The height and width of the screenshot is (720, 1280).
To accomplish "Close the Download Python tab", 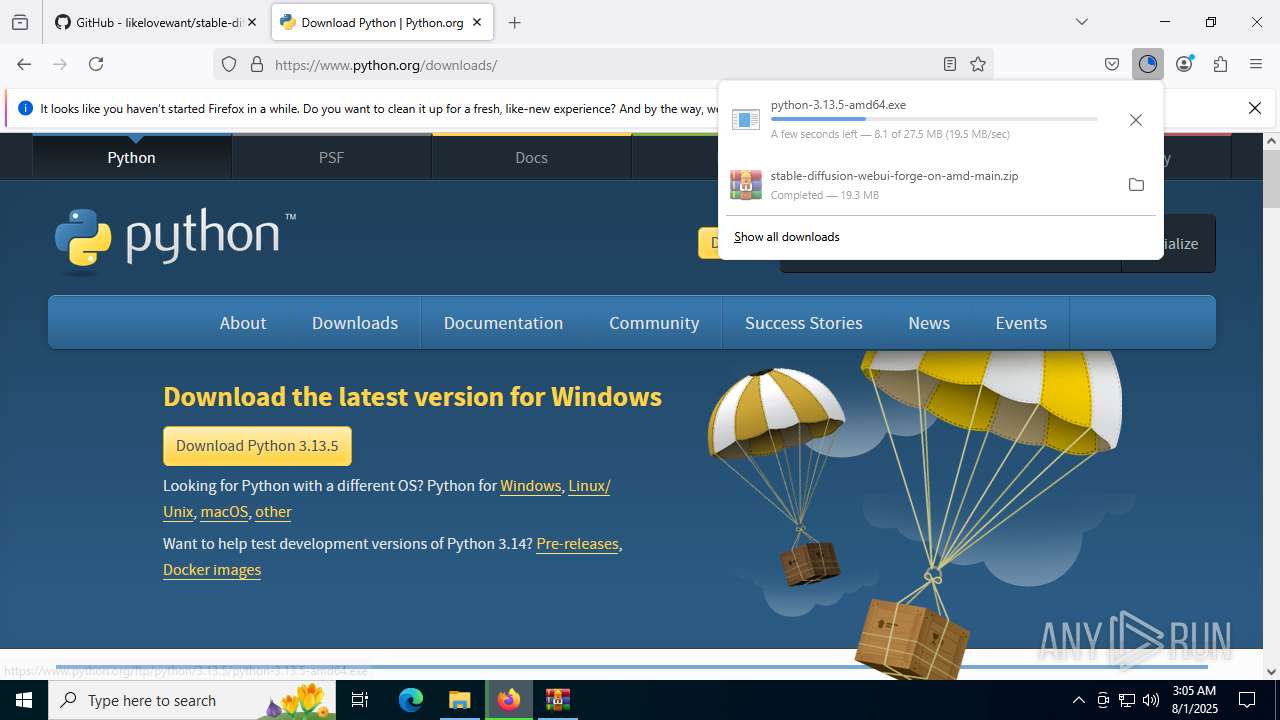I will click(x=478, y=22).
